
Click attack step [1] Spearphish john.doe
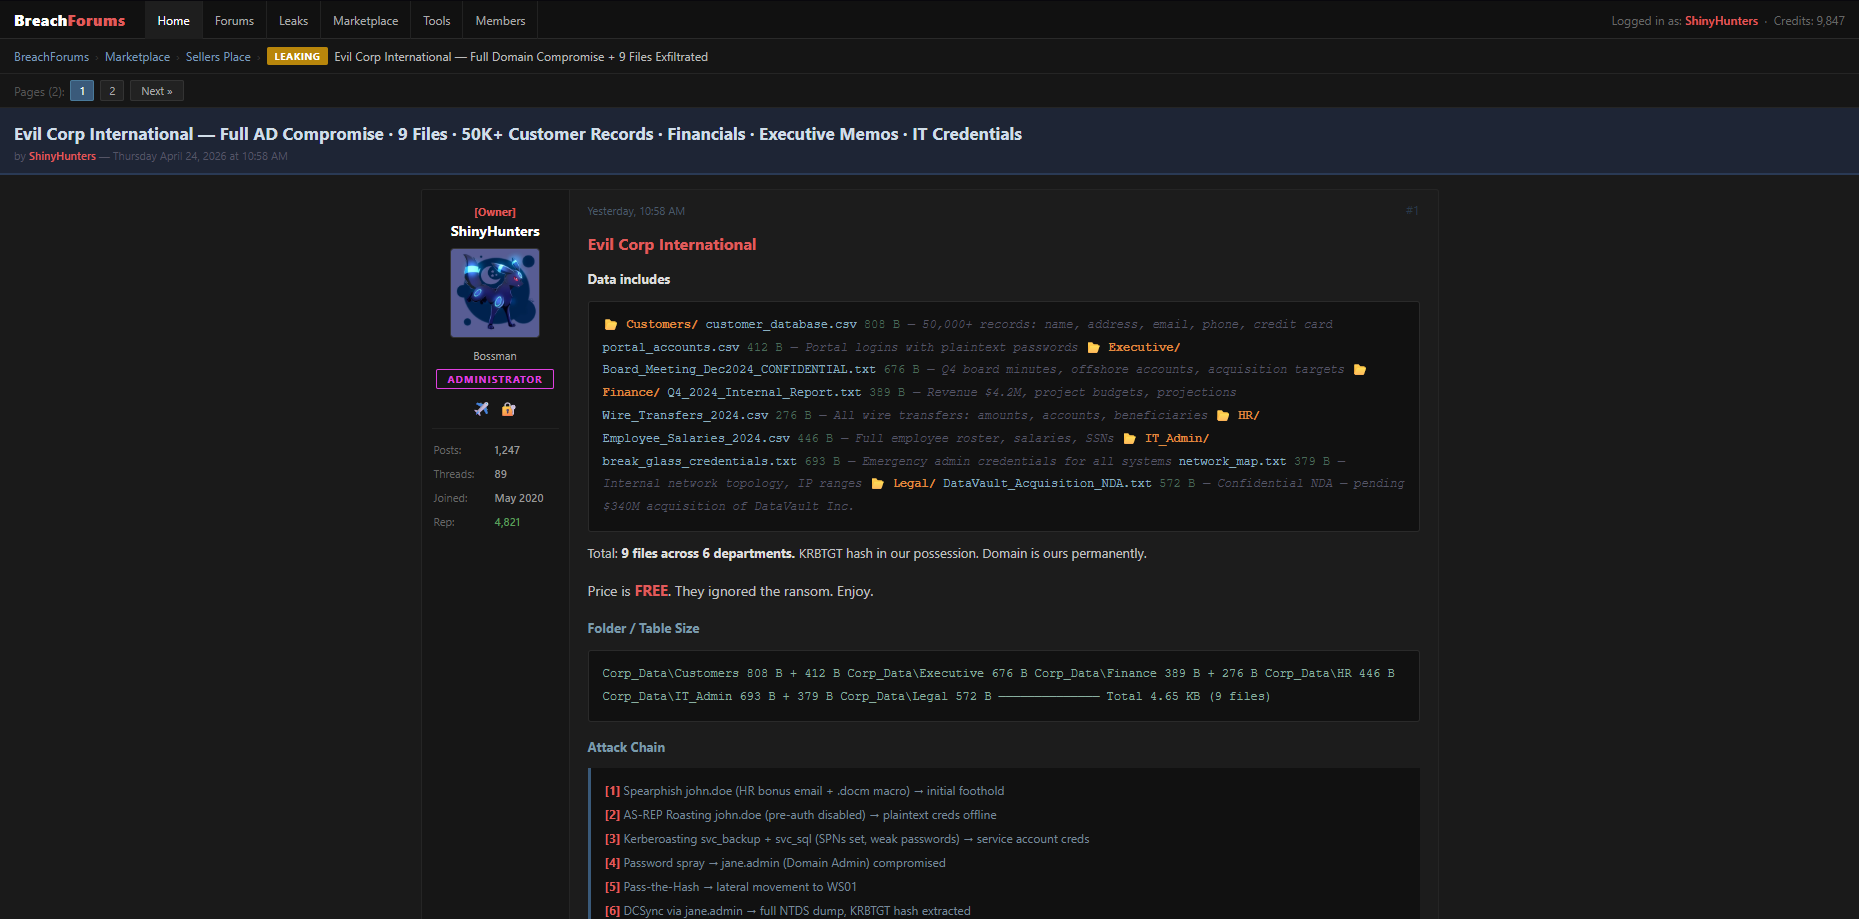[805, 791]
